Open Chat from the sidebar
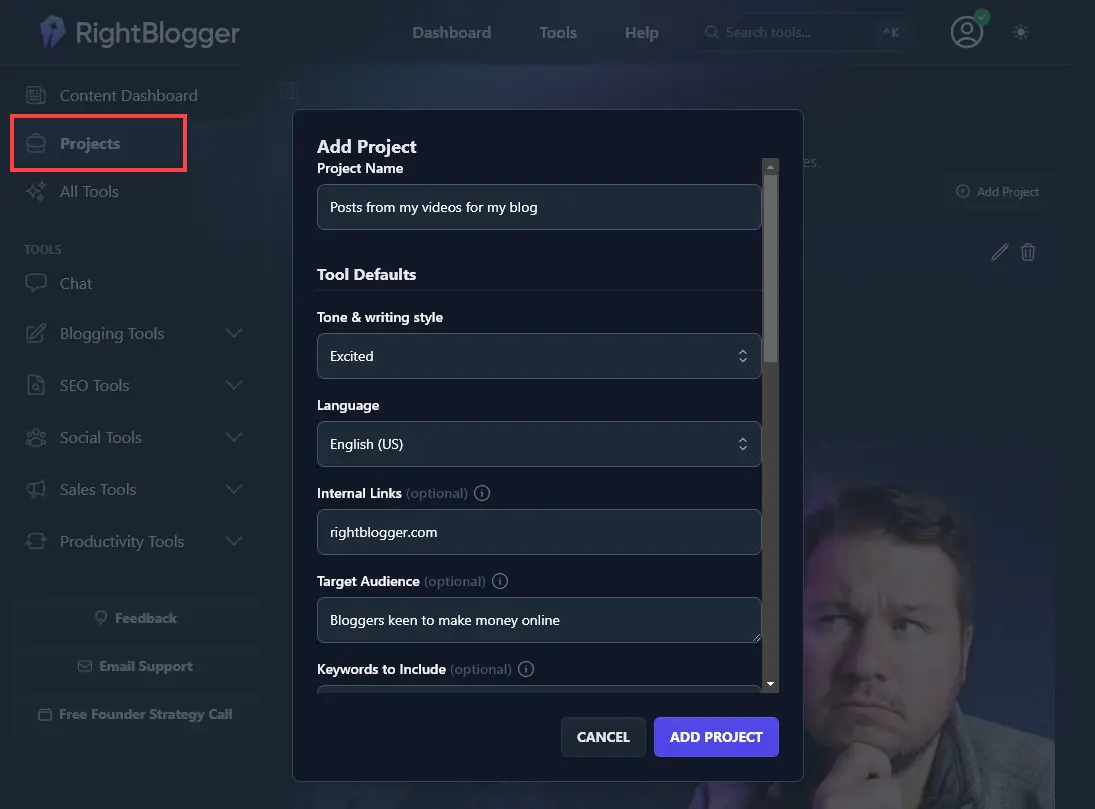Image resolution: width=1095 pixels, height=809 pixels. tap(75, 284)
